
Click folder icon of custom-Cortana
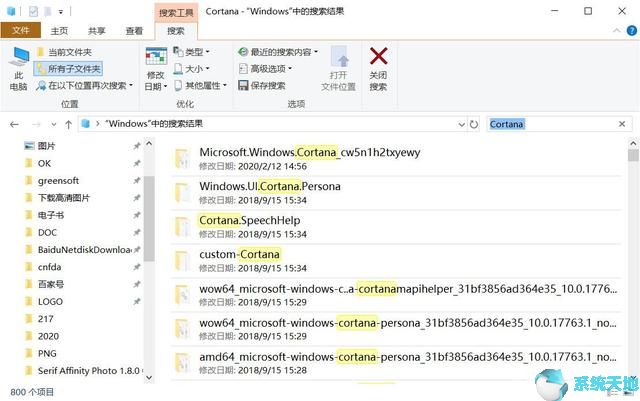coord(182,261)
